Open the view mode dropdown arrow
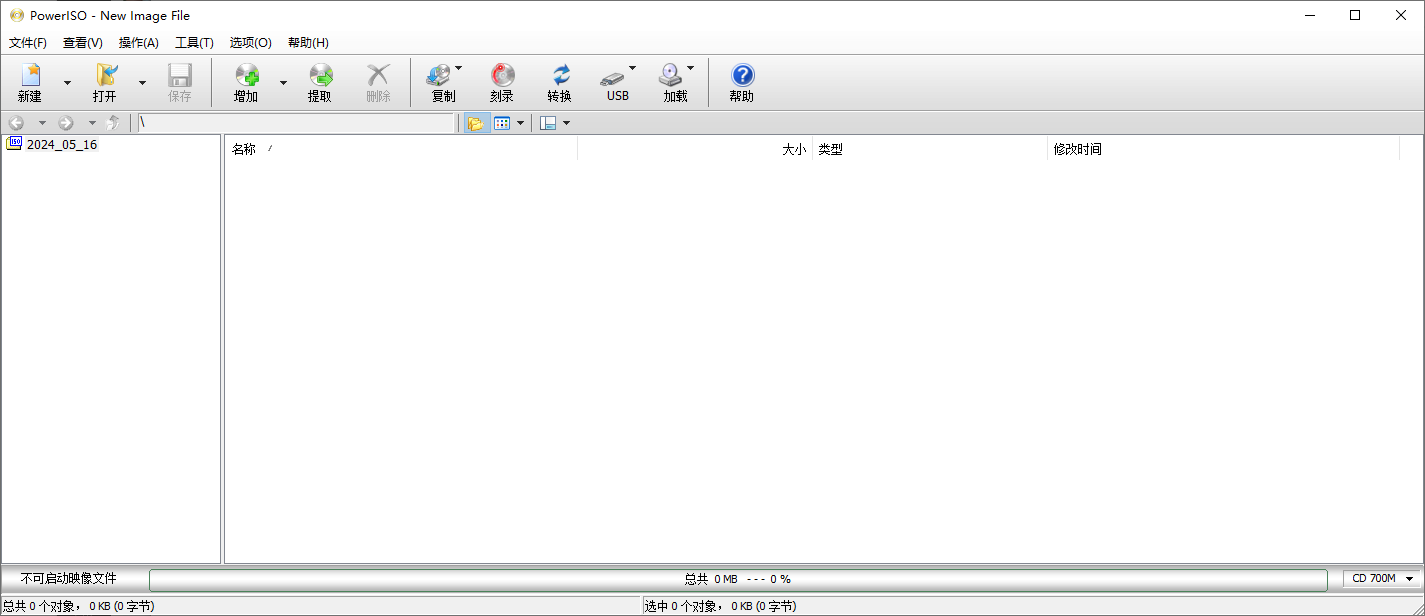This screenshot has height=616, width=1425. pyautogui.click(x=520, y=123)
